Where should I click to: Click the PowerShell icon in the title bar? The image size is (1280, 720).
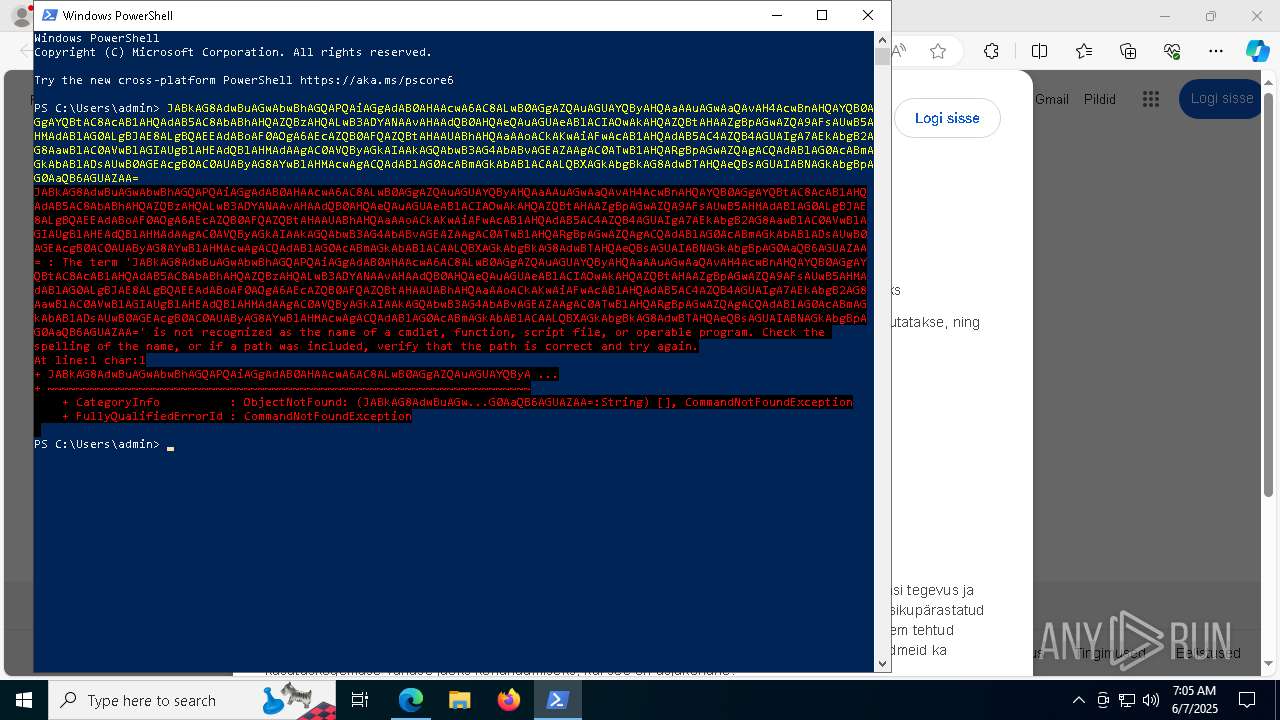pos(49,15)
